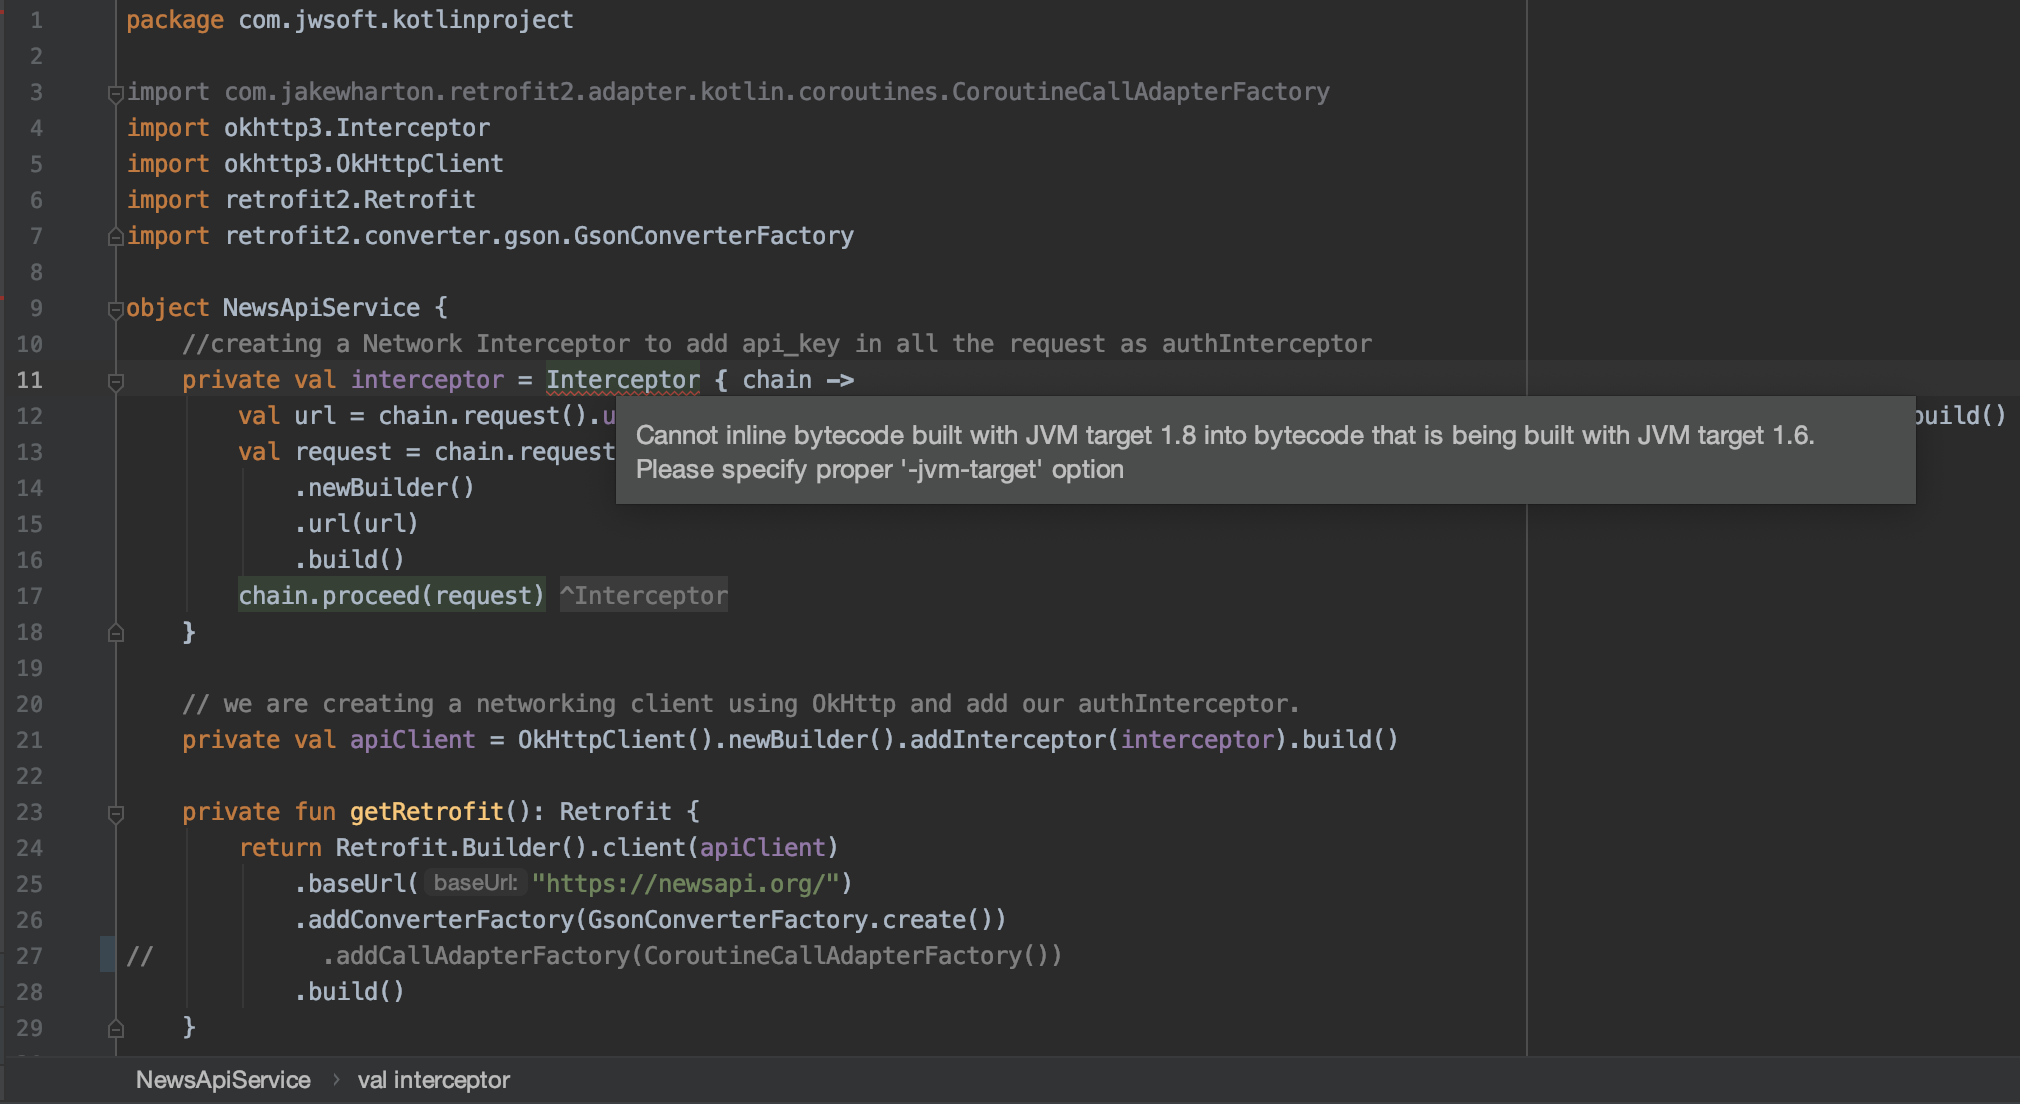The width and height of the screenshot is (2020, 1104).
Task: Place cursor on getRetrofit function name
Action: (426, 812)
